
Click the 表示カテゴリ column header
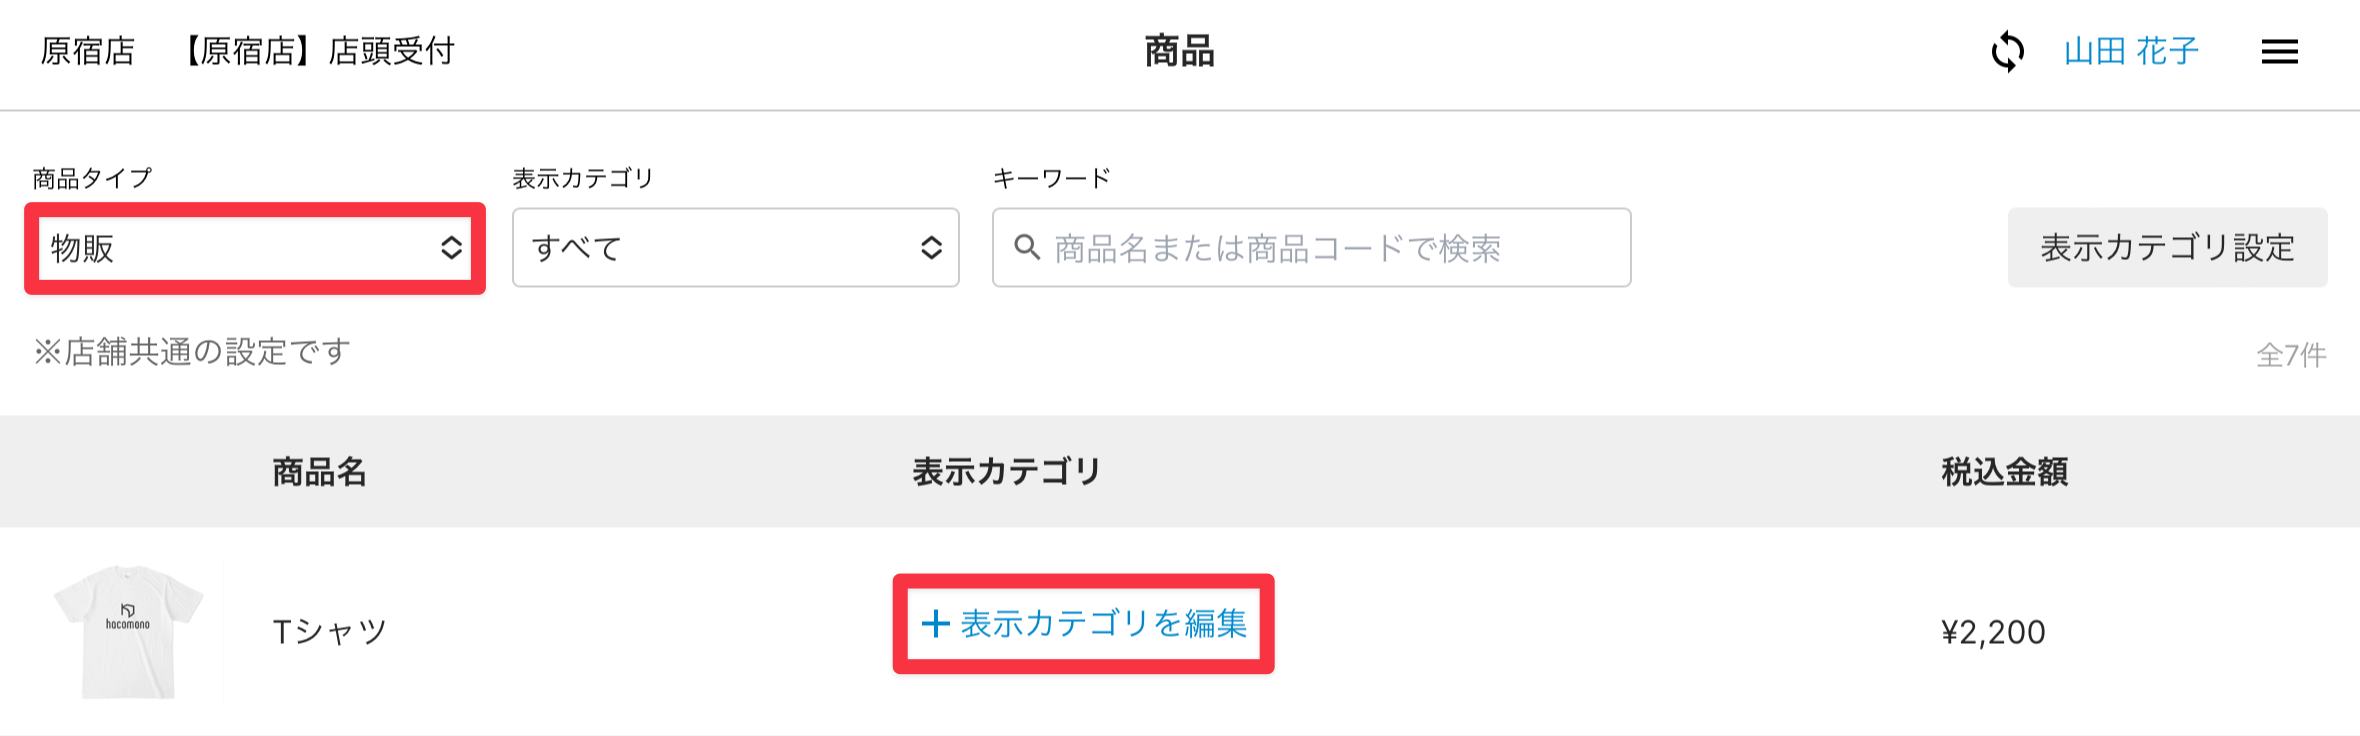click(1006, 471)
